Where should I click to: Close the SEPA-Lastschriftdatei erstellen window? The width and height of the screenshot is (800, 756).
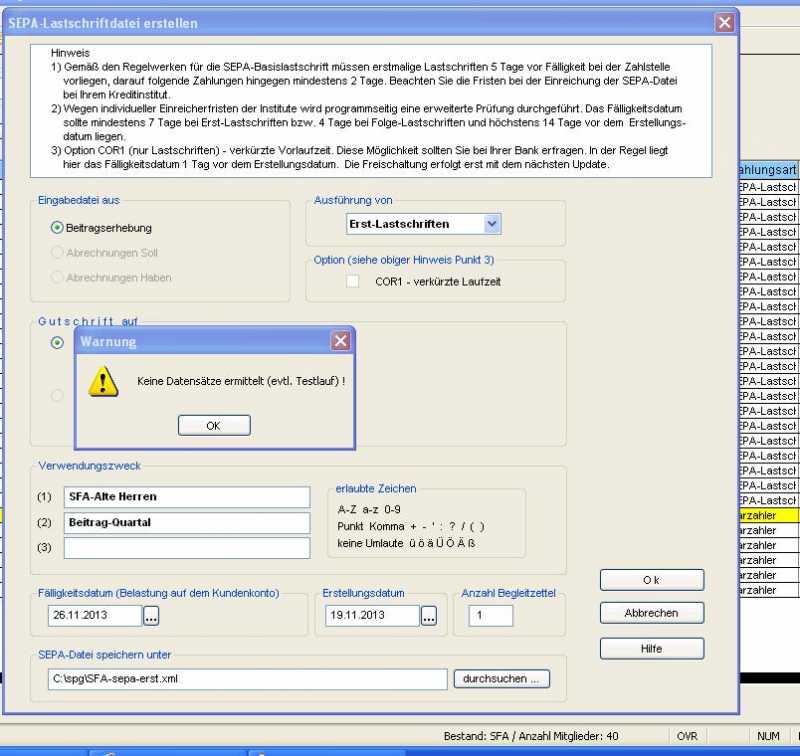724,22
